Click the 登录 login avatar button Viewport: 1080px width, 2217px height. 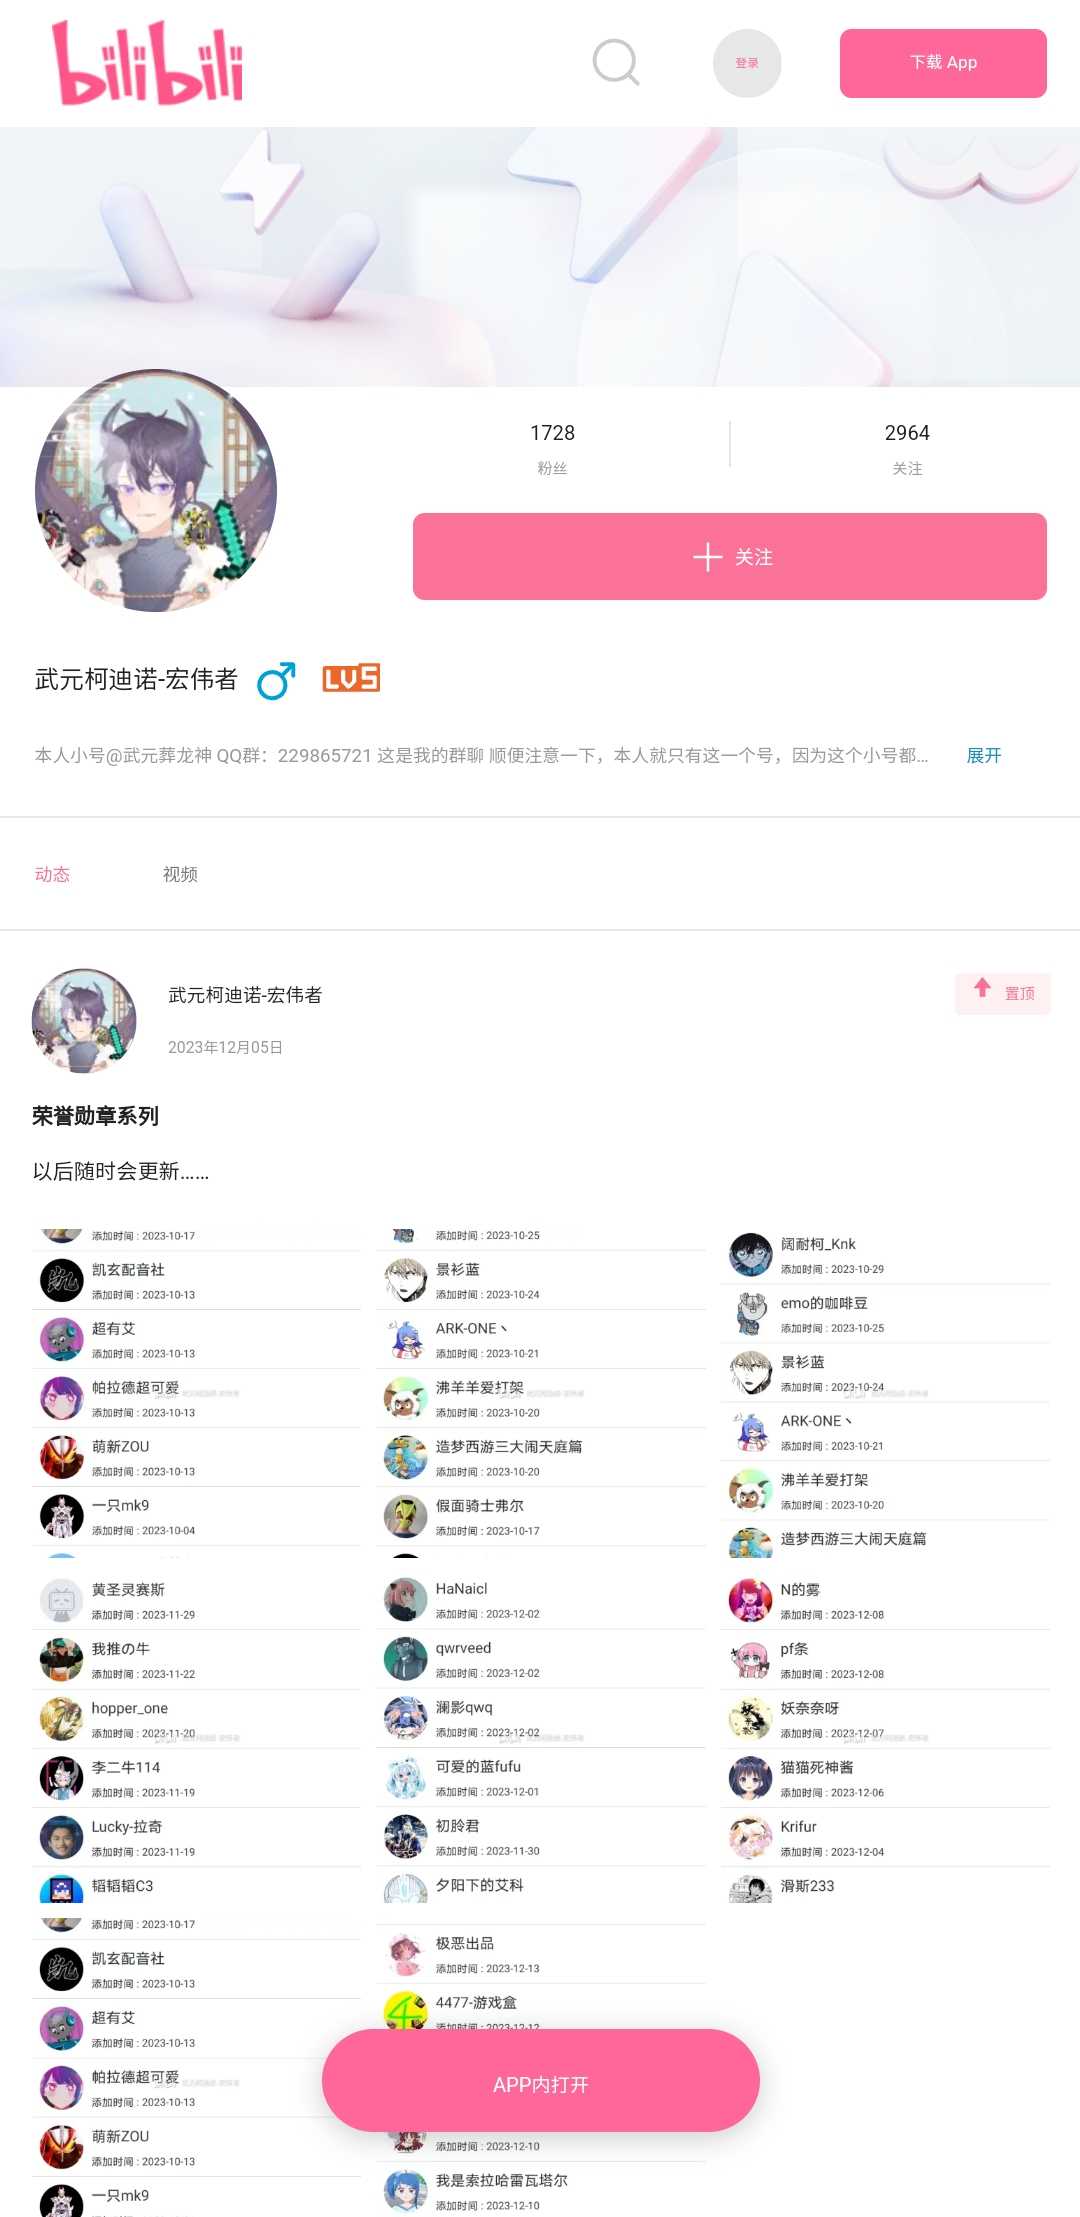(747, 63)
